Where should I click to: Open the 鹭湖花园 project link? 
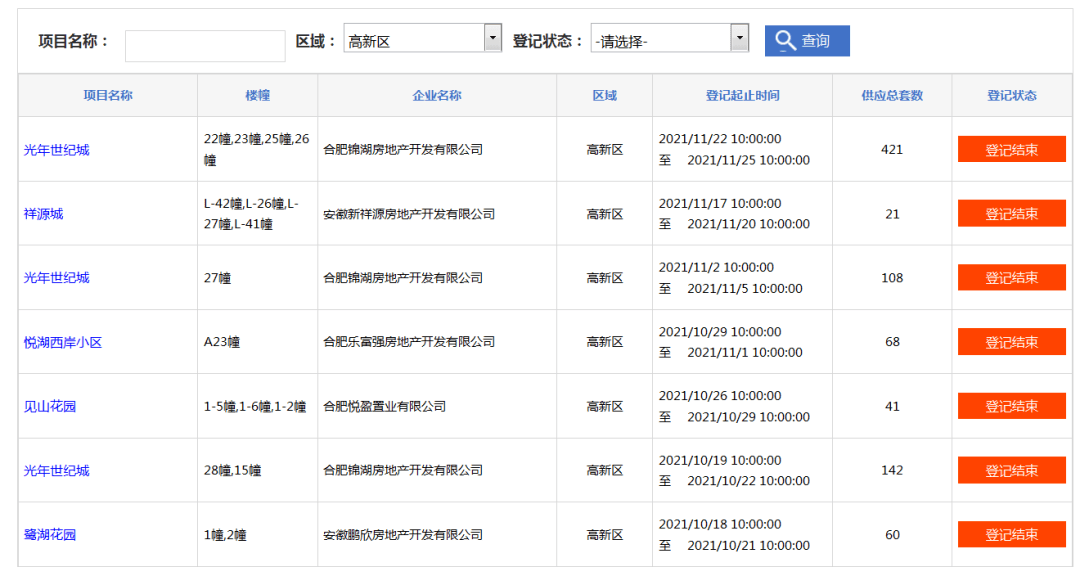click(50, 535)
